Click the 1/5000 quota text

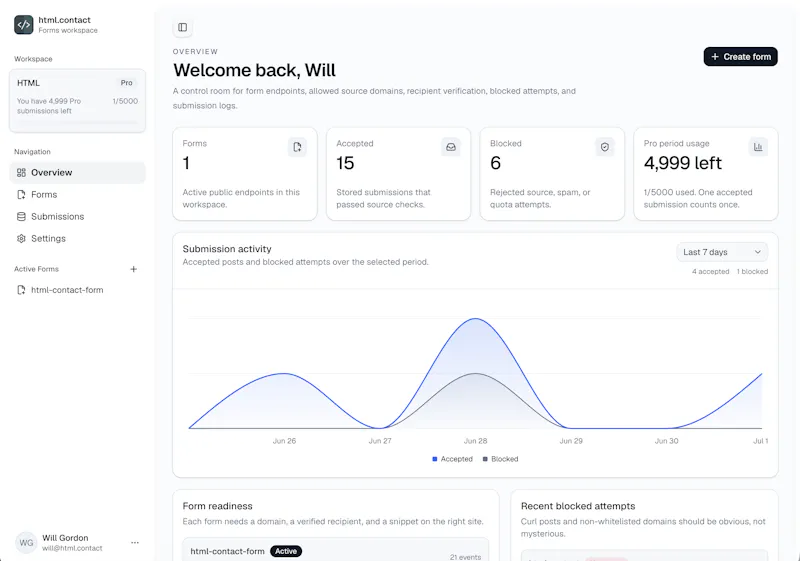tap(125, 101)
